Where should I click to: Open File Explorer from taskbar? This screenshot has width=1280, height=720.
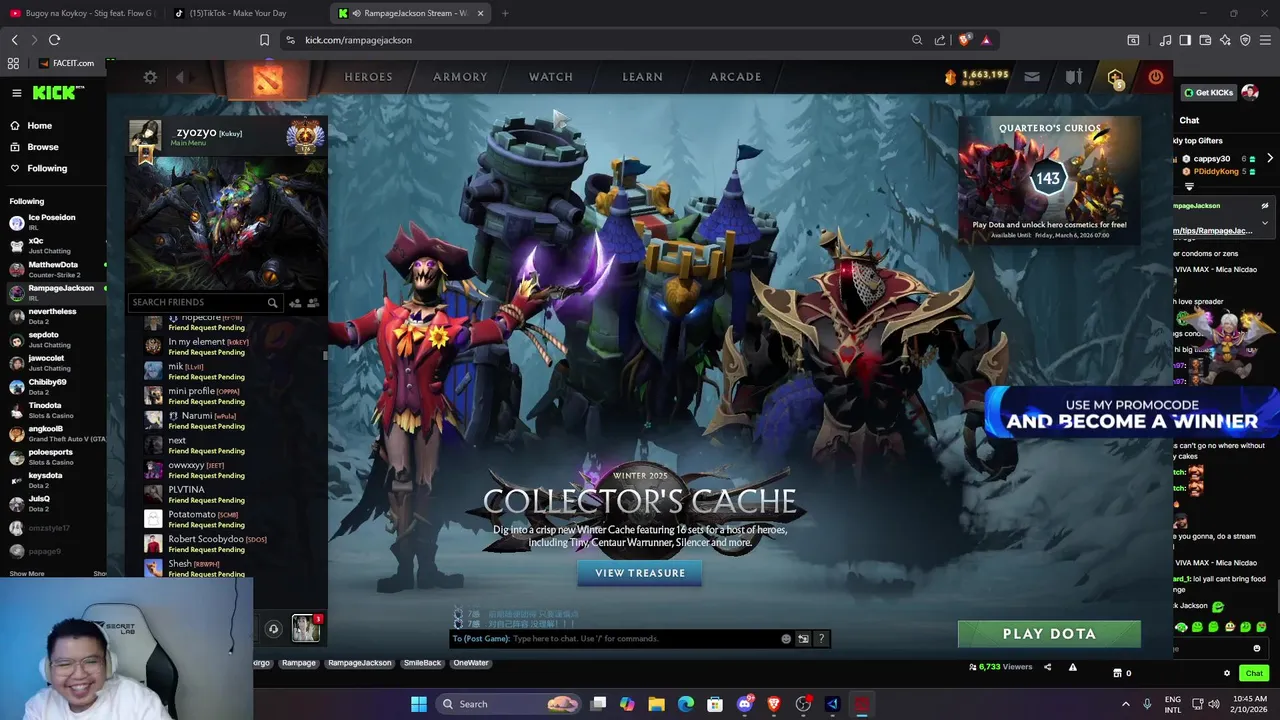click(x=656, y=704)
